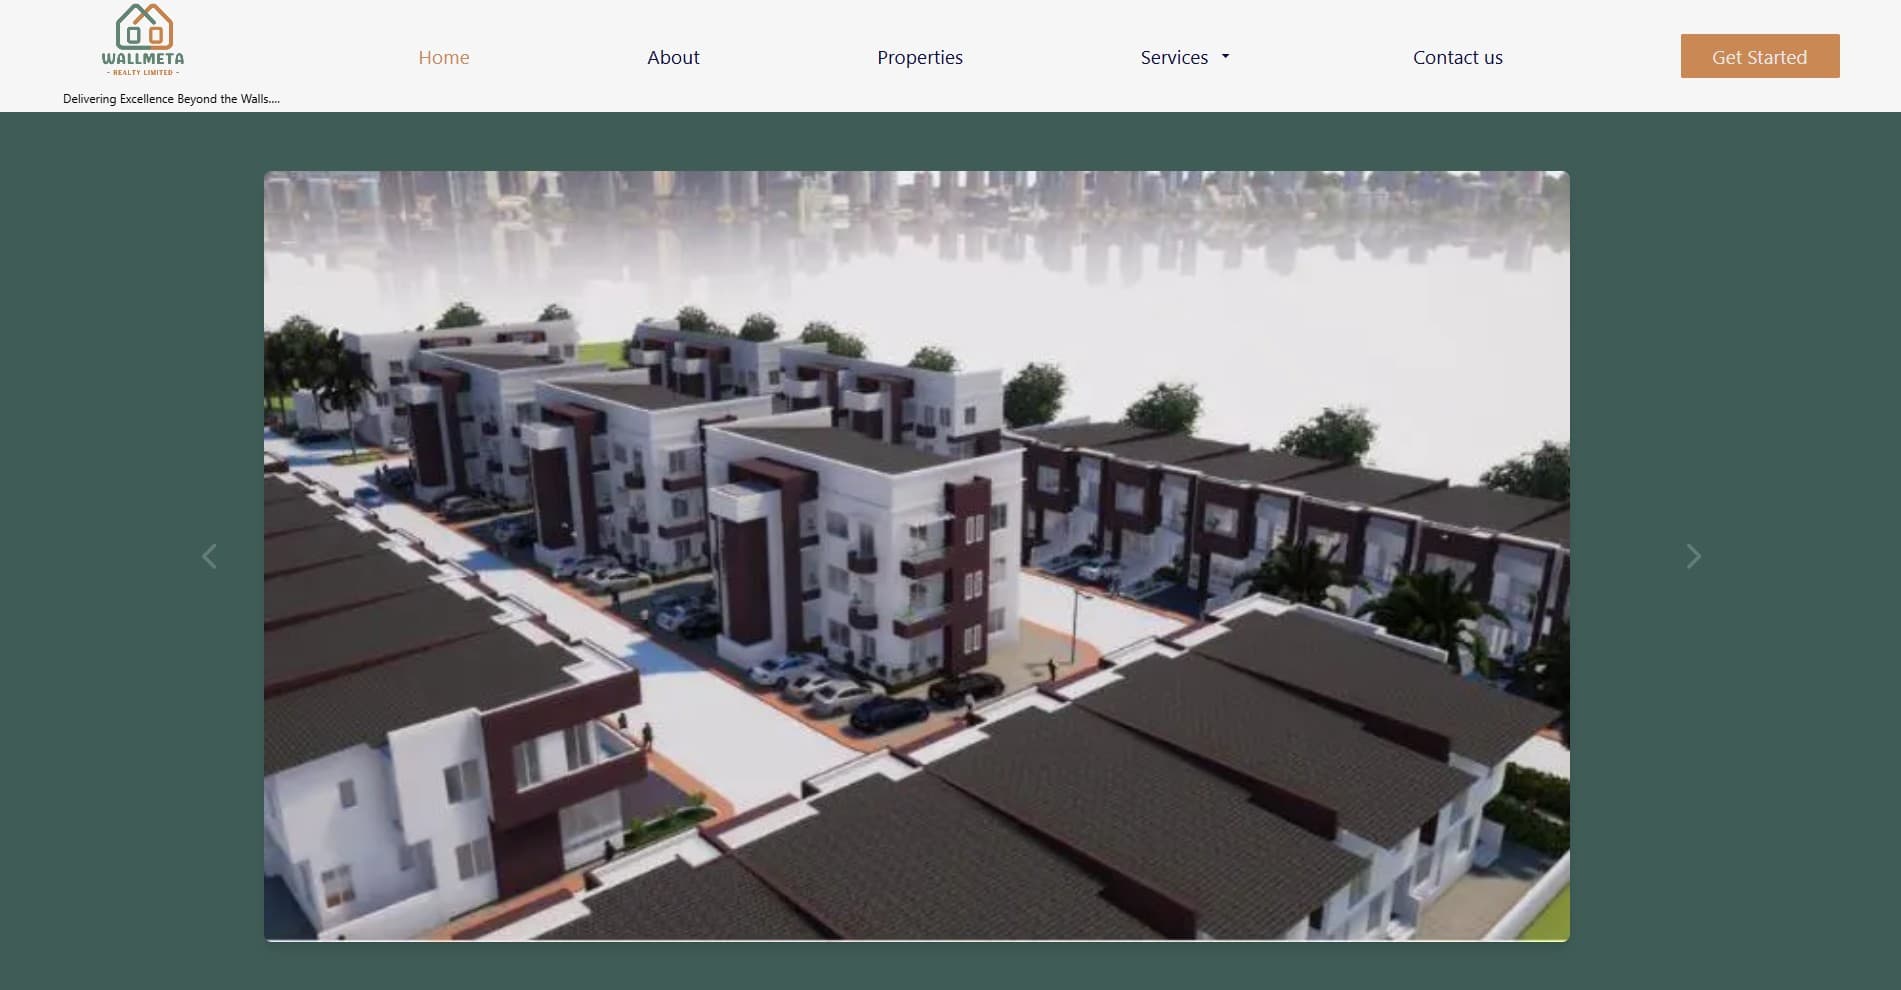This screenshot has height=990, width=1901.
Task: Go to previous carousel slide arrow
Action: click(x=209, y=556)
